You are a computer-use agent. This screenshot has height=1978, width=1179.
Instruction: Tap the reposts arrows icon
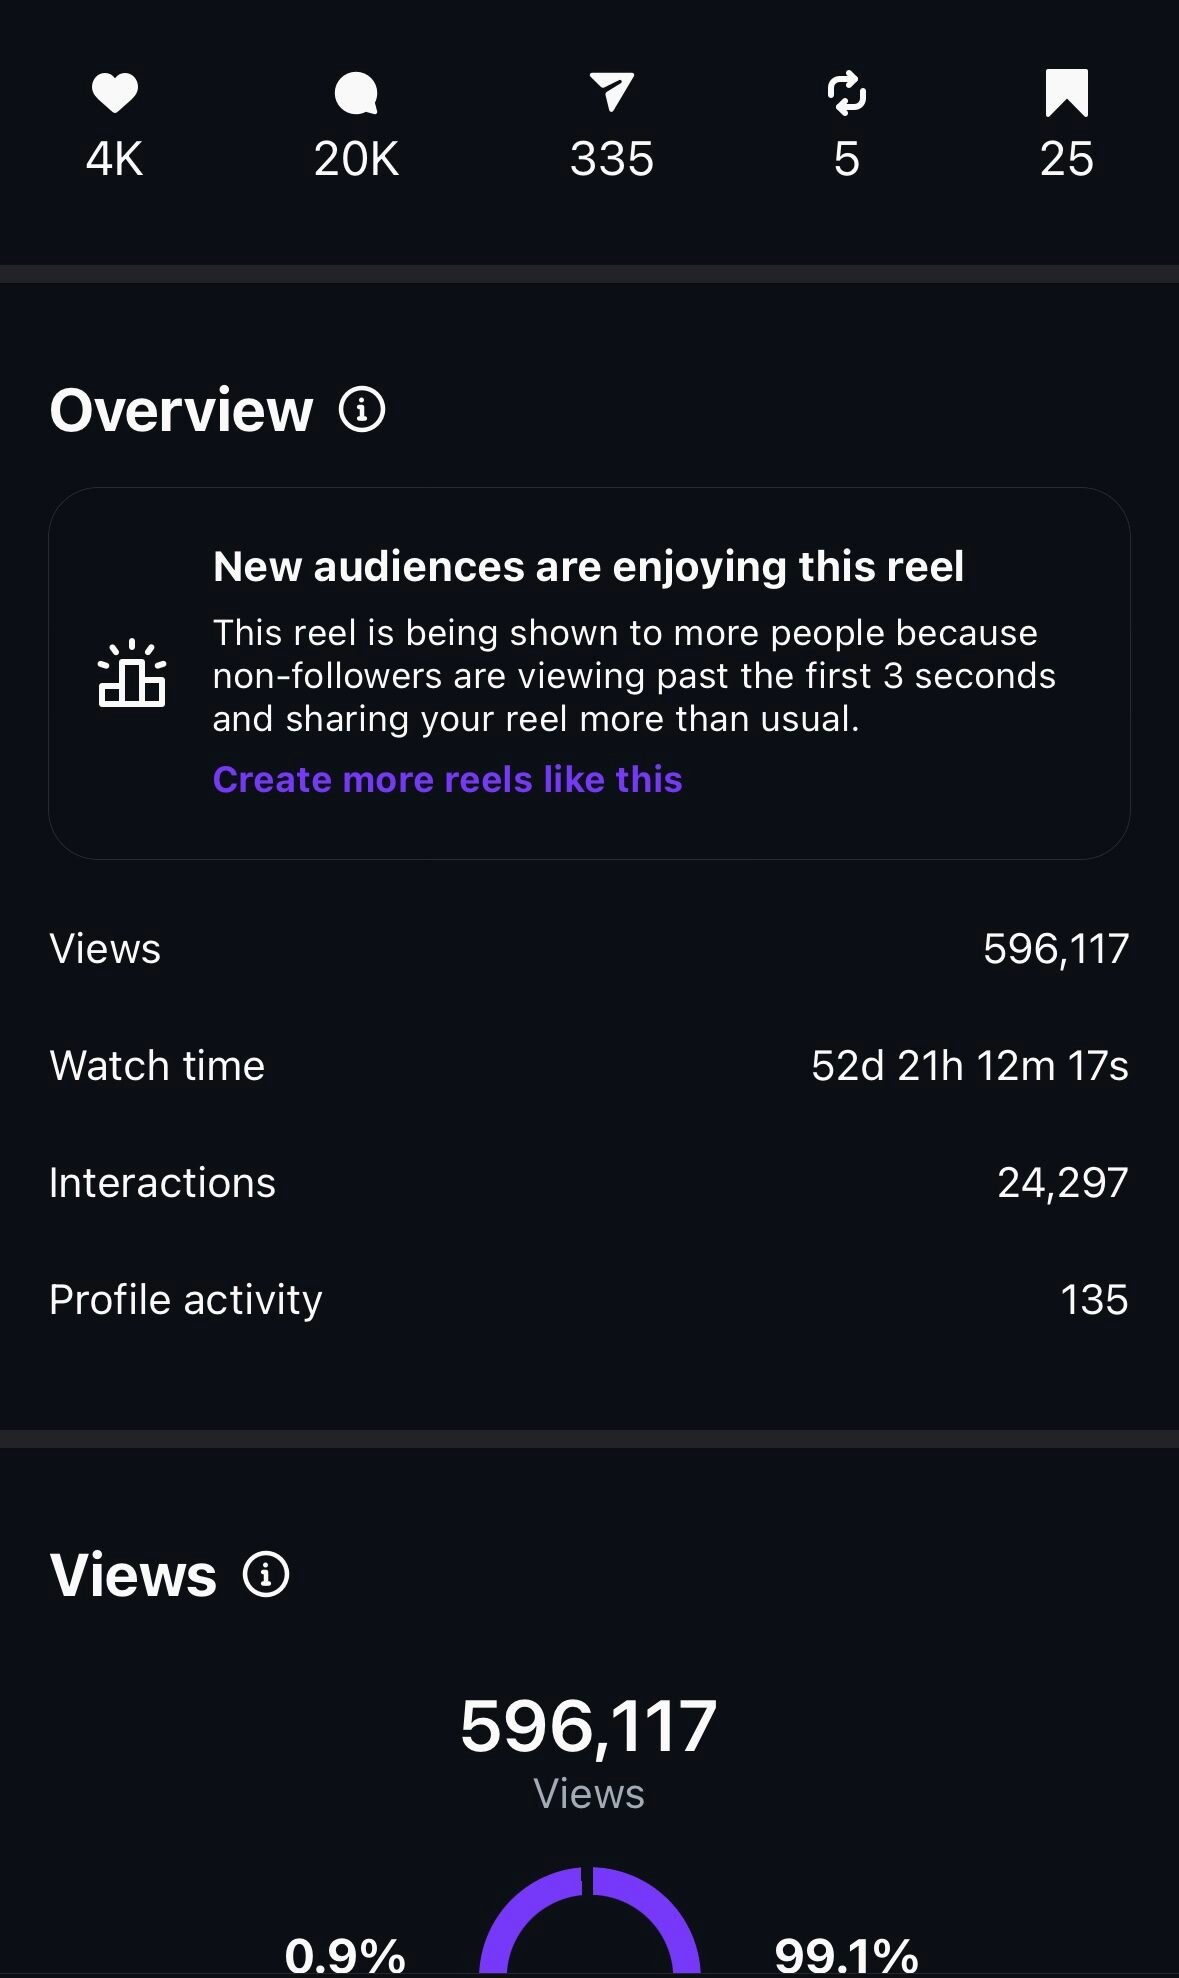pos(846,93)
